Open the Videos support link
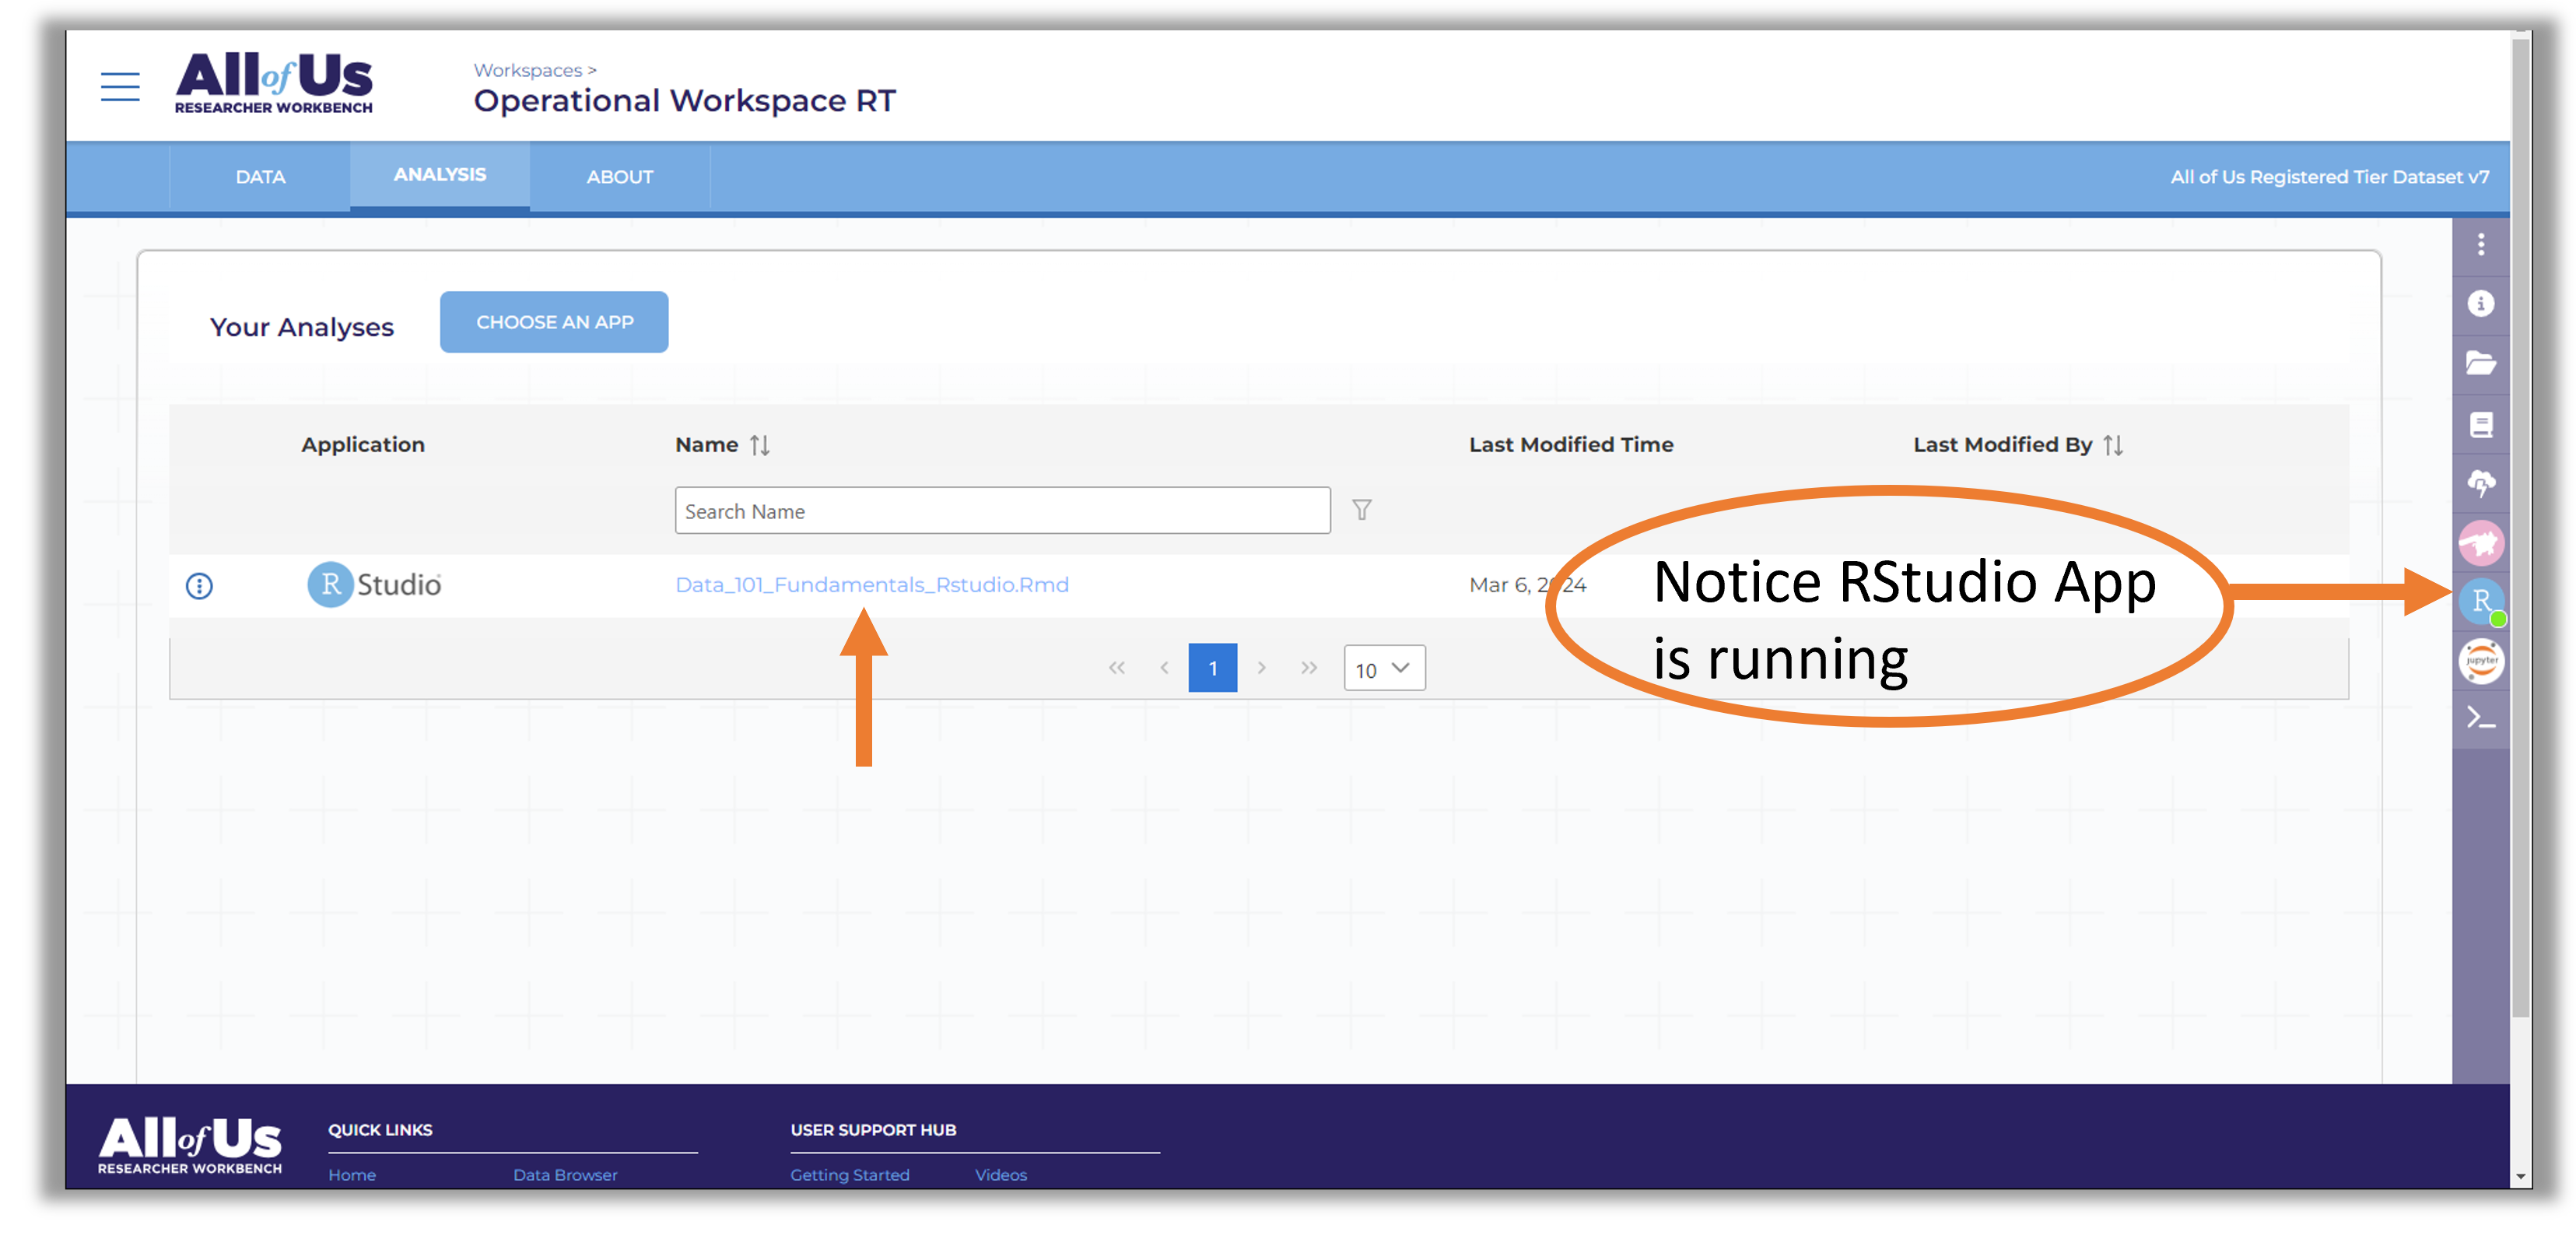 tap(1001, 1174)
